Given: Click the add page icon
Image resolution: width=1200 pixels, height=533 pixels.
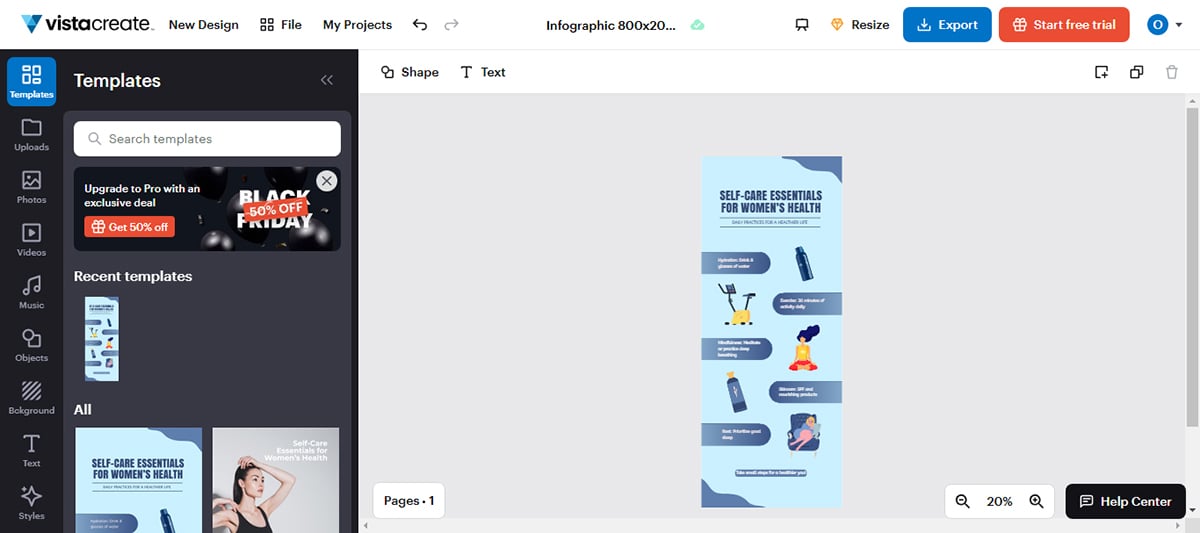Looking at the screenshot, I should pyautogui.click(x=1101, y=72).
